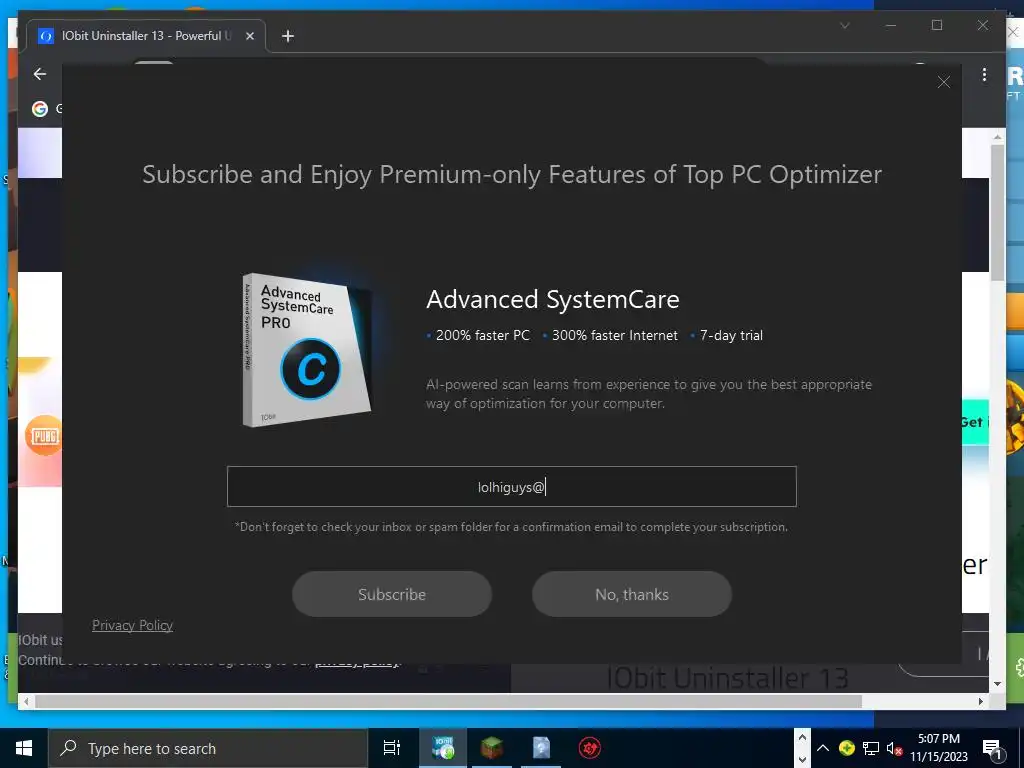This screenshot has height=768, width=1024.
Task: Click the Subscribe button
Action: [392, 594]
